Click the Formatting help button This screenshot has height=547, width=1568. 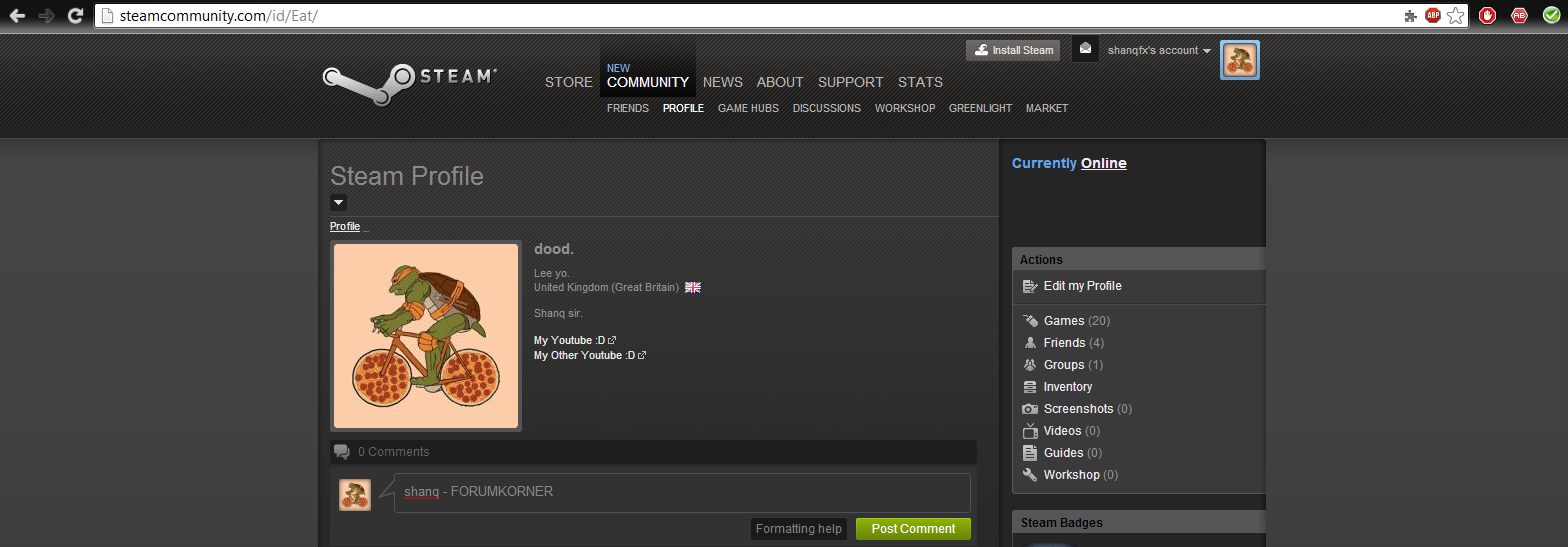pyautogui.click(x=799, y=529)
